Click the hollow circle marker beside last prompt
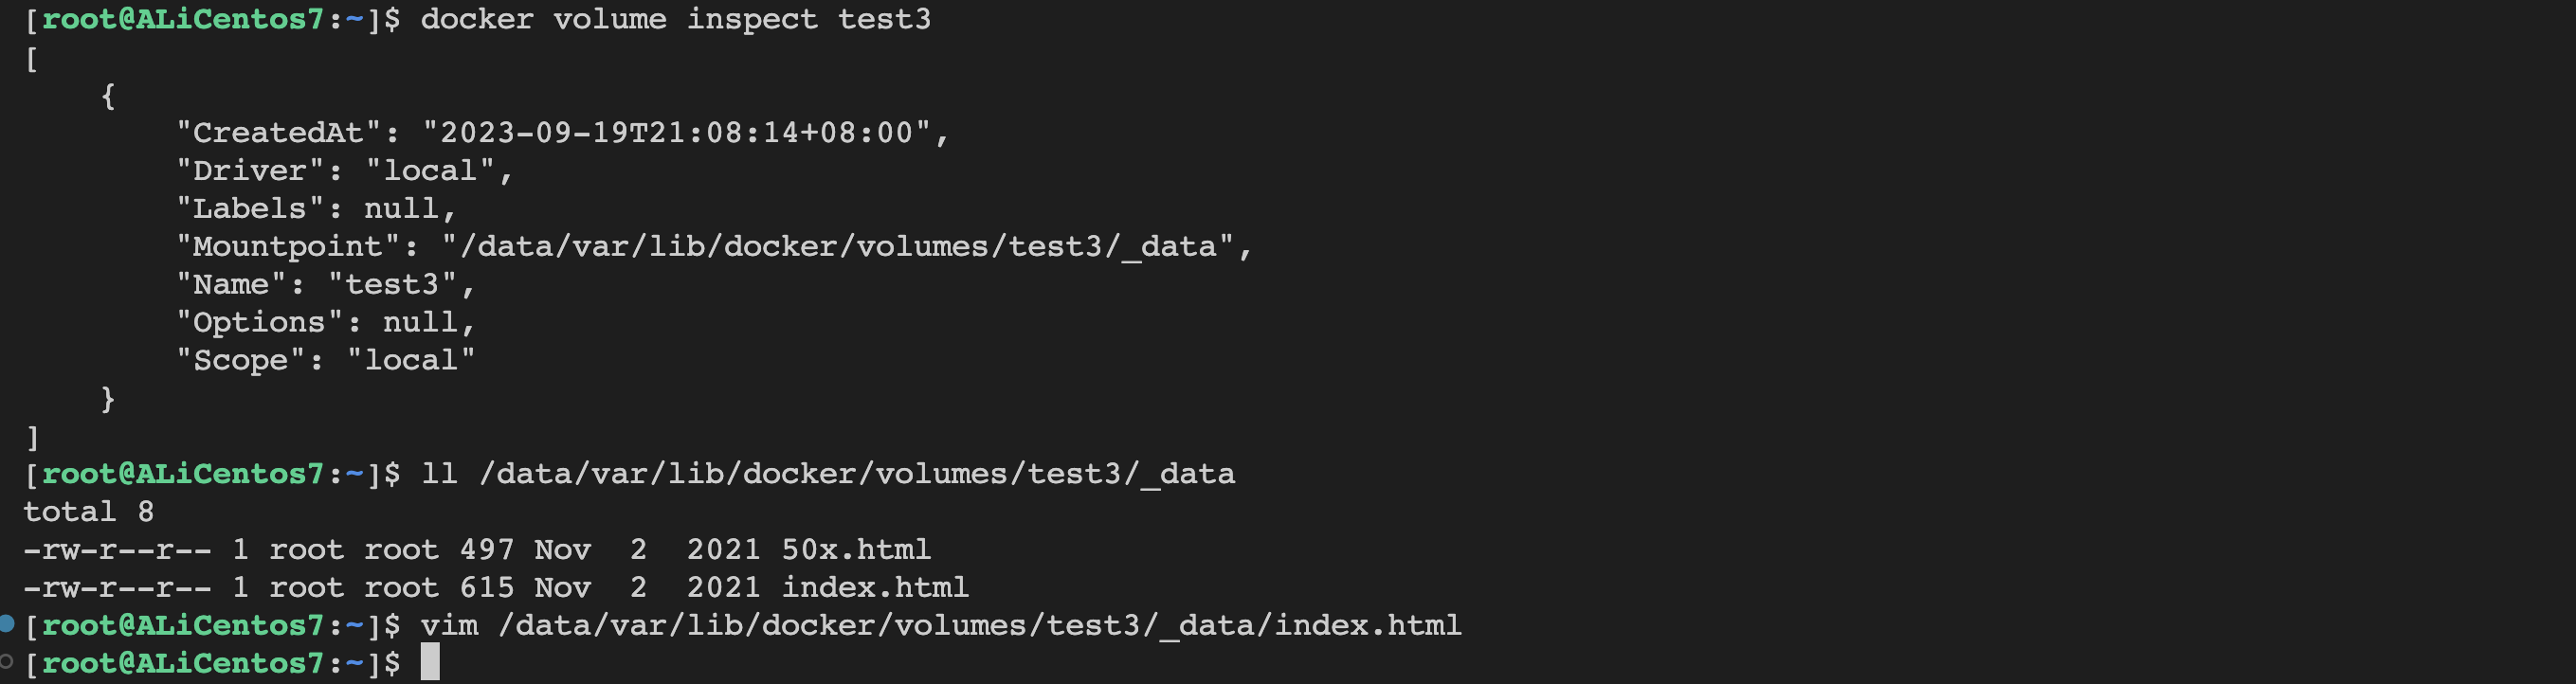Viewport: 2576px width, 684px height. coord(7,661)
